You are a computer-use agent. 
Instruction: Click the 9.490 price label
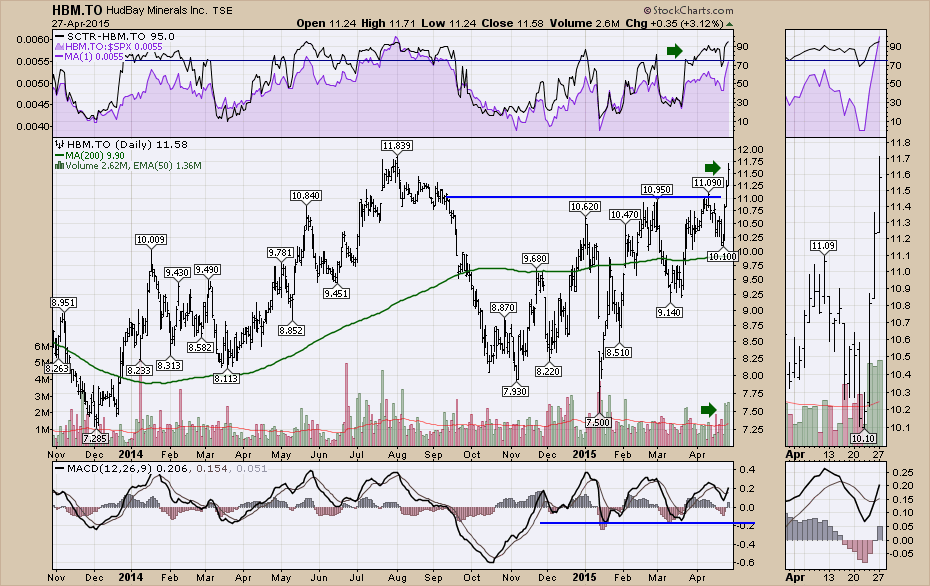coord(207,269)
